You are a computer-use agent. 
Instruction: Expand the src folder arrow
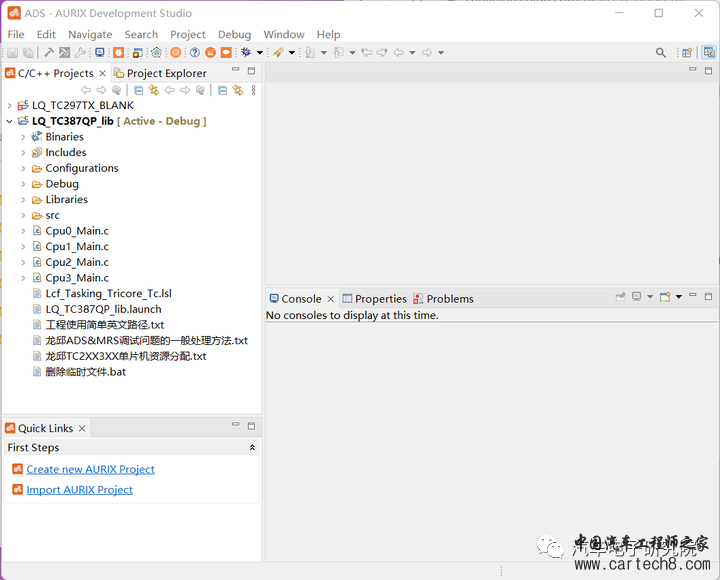[23, 215]
